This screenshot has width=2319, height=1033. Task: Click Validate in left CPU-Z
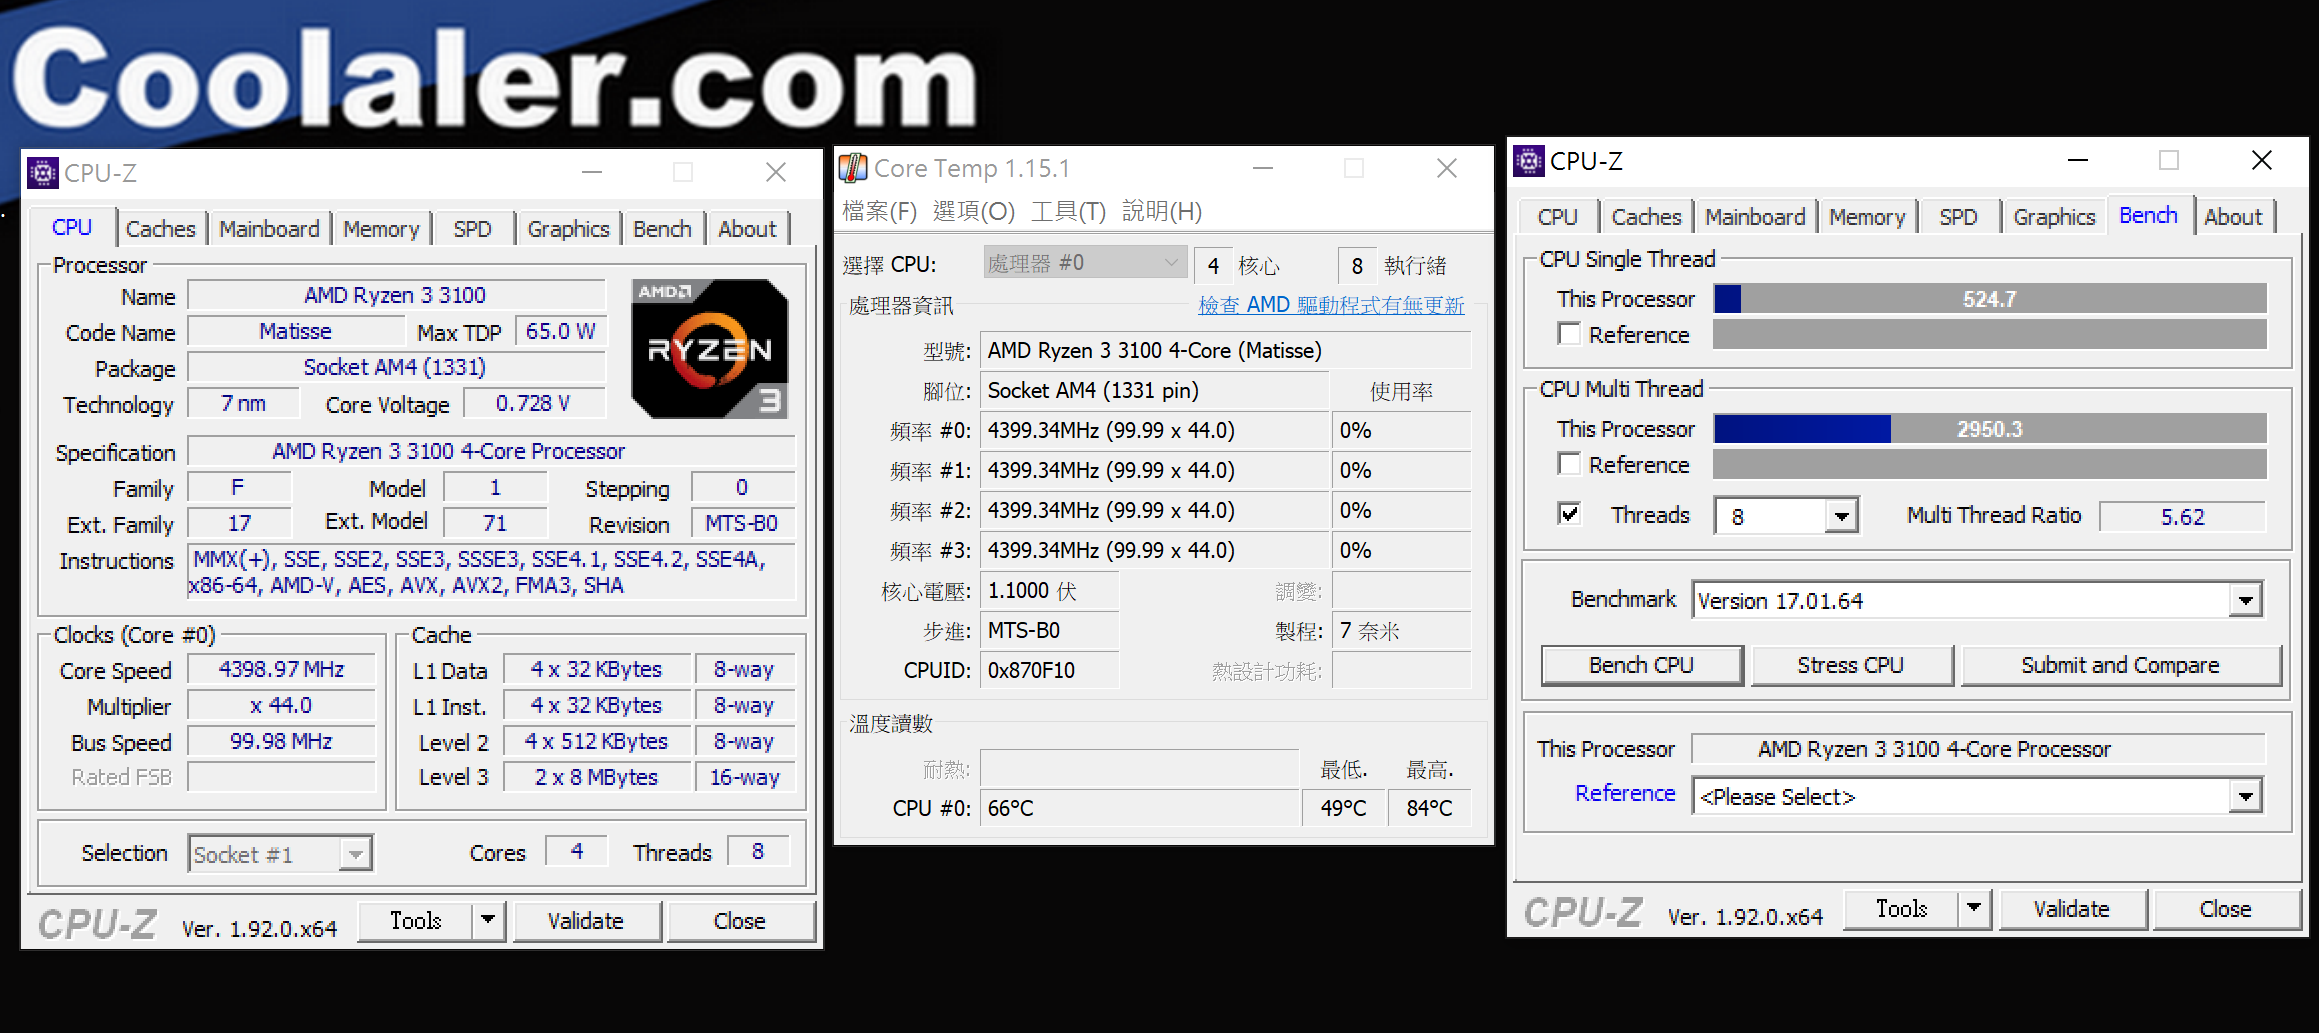(x=586, y=920)
